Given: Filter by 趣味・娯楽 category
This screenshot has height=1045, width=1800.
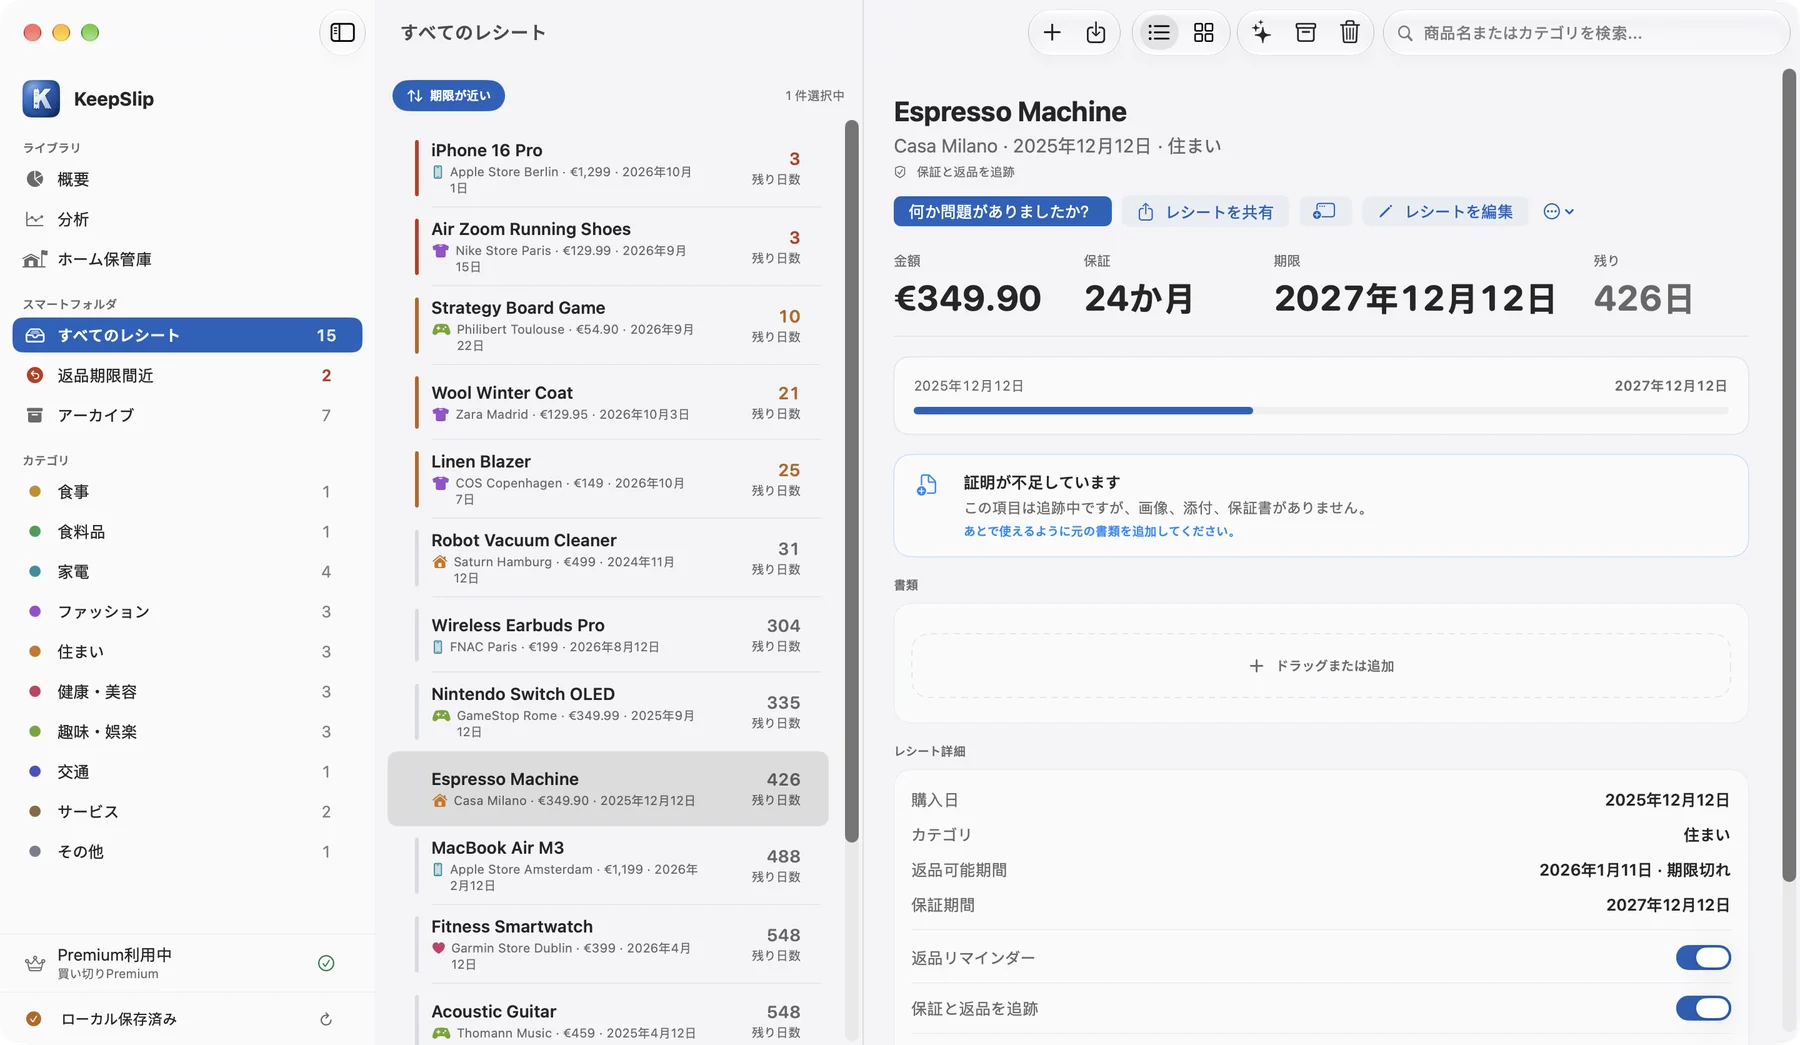Looking at the screenshot, I should click(187, 731).
